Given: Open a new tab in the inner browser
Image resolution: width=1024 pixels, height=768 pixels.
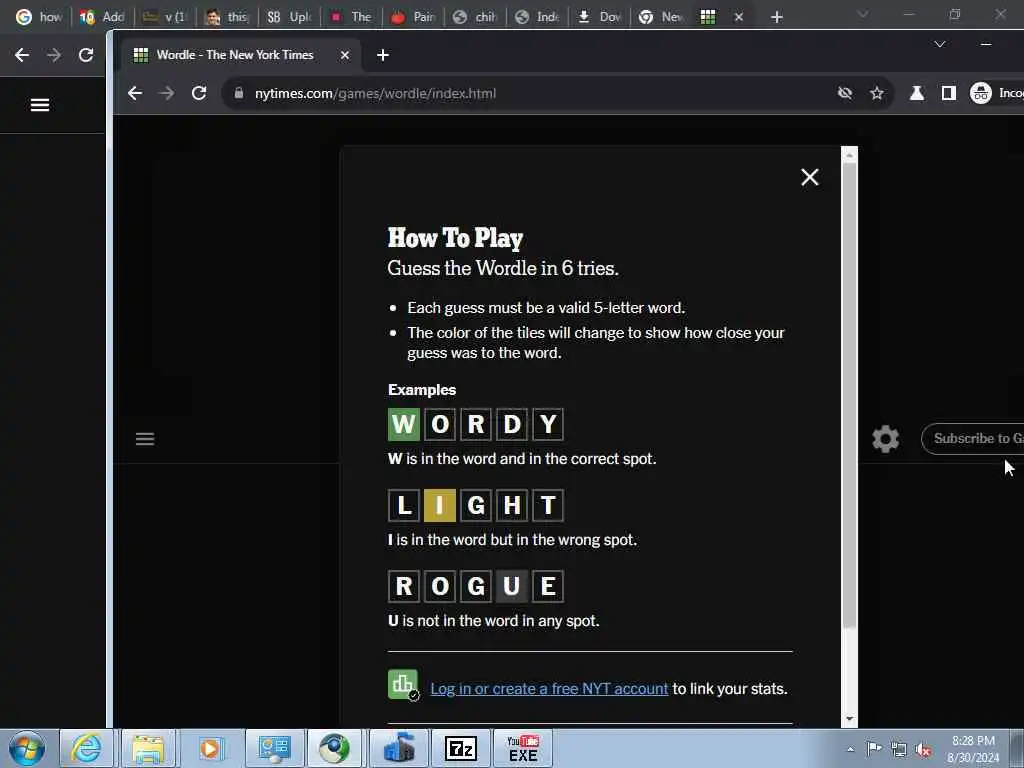Looking at the screenshot, I should click(383, 56).
